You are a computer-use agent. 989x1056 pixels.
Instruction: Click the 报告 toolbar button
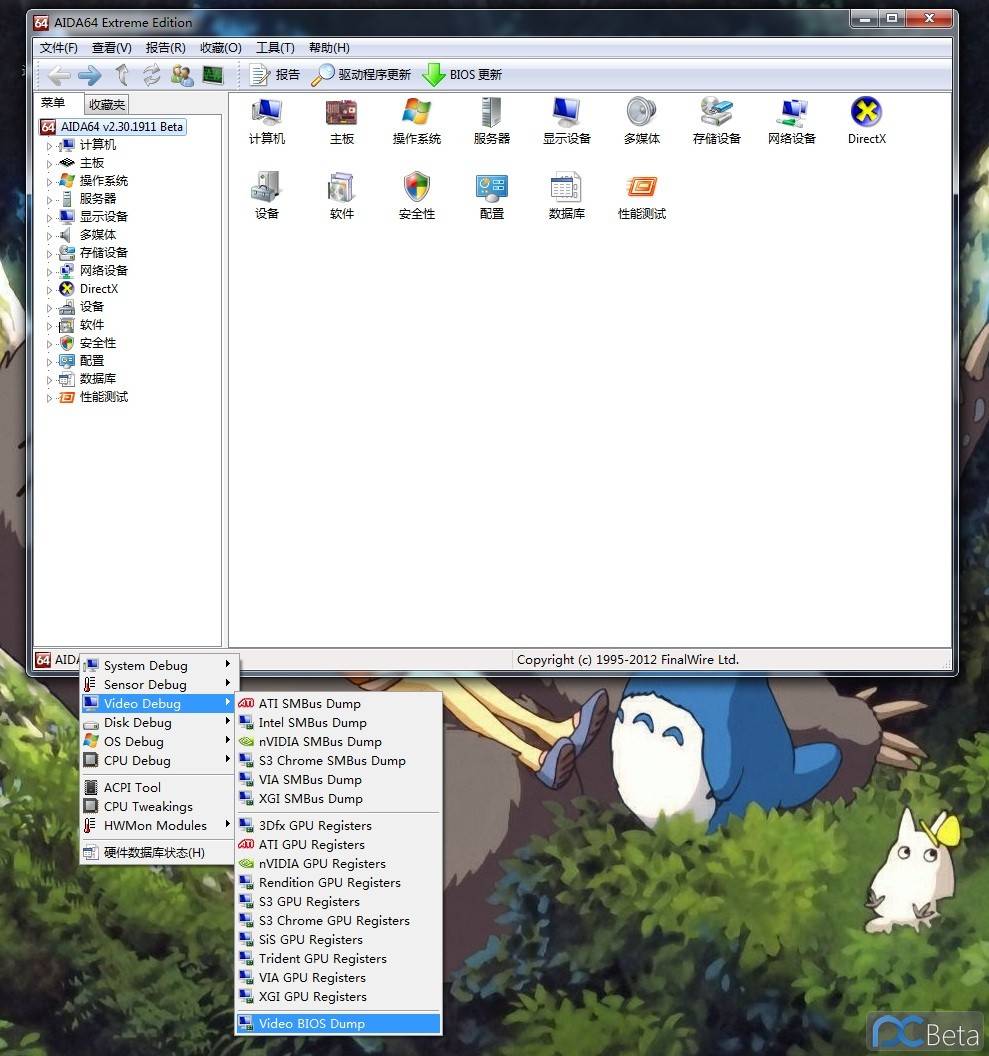pyautogui.click(x=276, y=75)
